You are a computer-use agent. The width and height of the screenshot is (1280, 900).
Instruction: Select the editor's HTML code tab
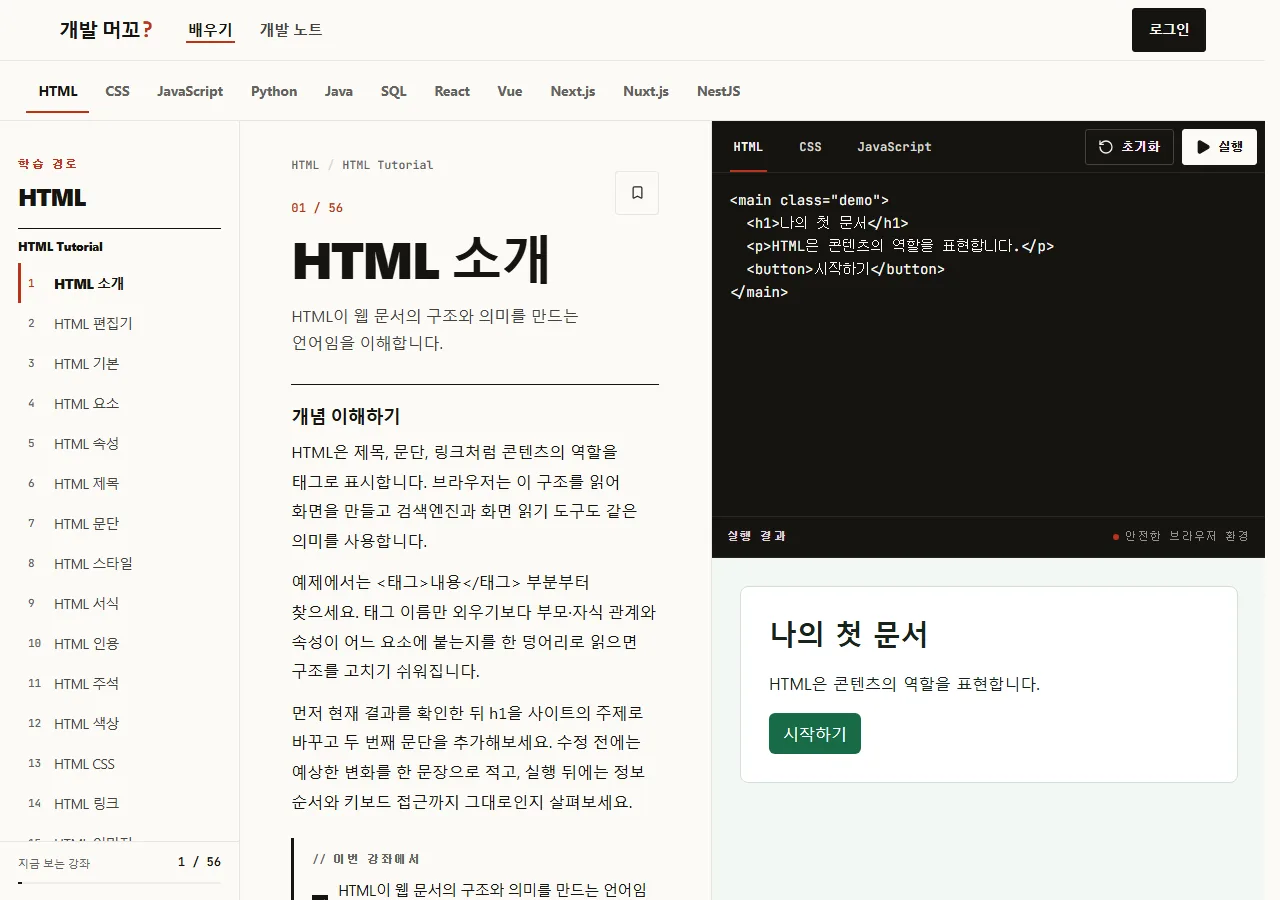point(748,147)
